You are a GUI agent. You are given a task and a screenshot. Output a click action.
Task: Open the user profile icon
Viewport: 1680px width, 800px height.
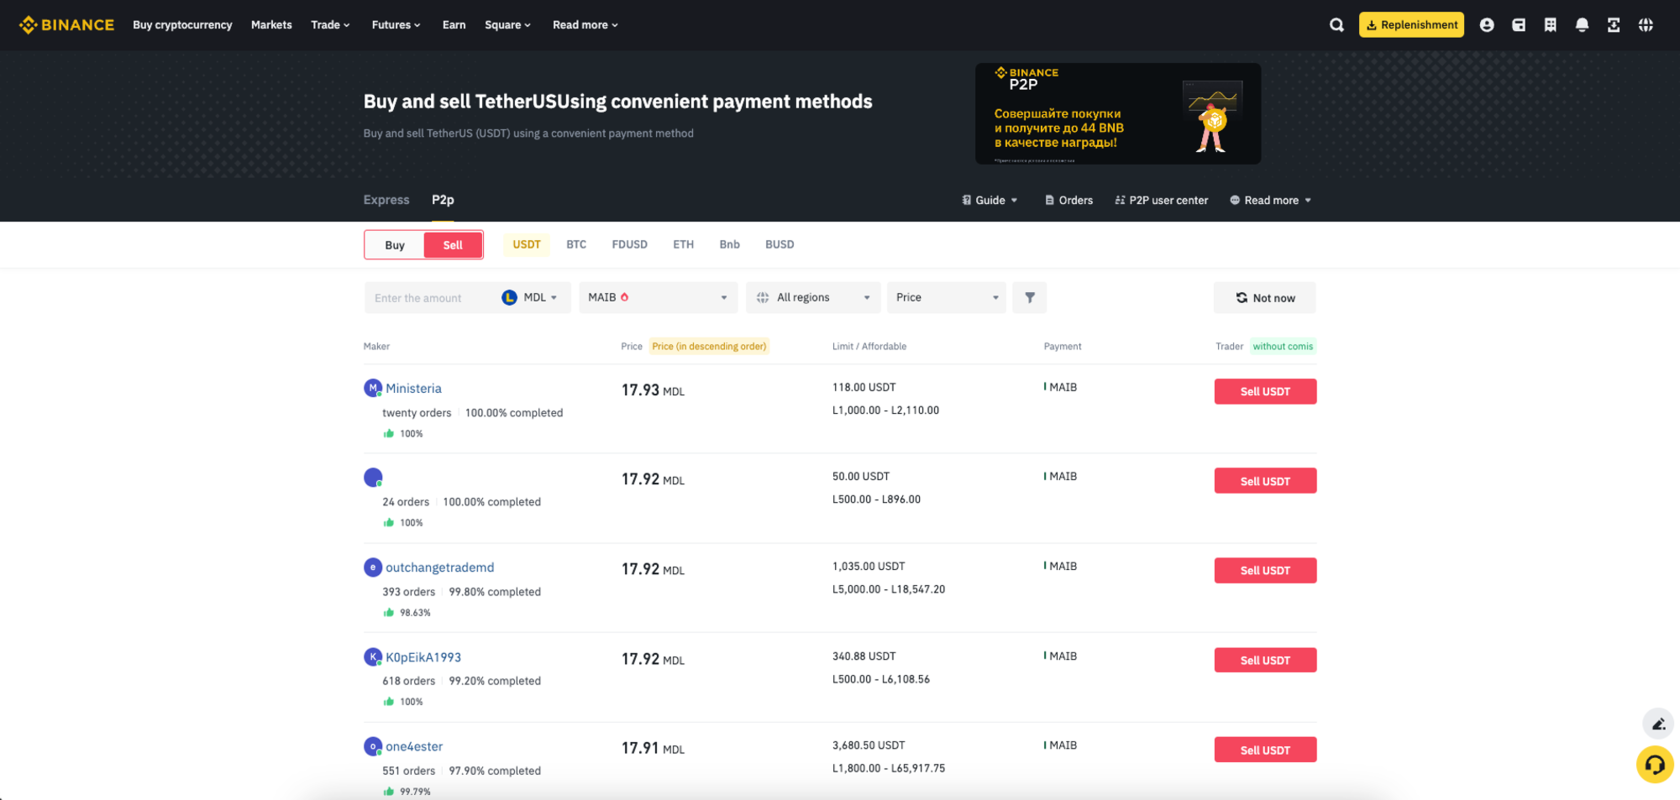coord(1487,25)
